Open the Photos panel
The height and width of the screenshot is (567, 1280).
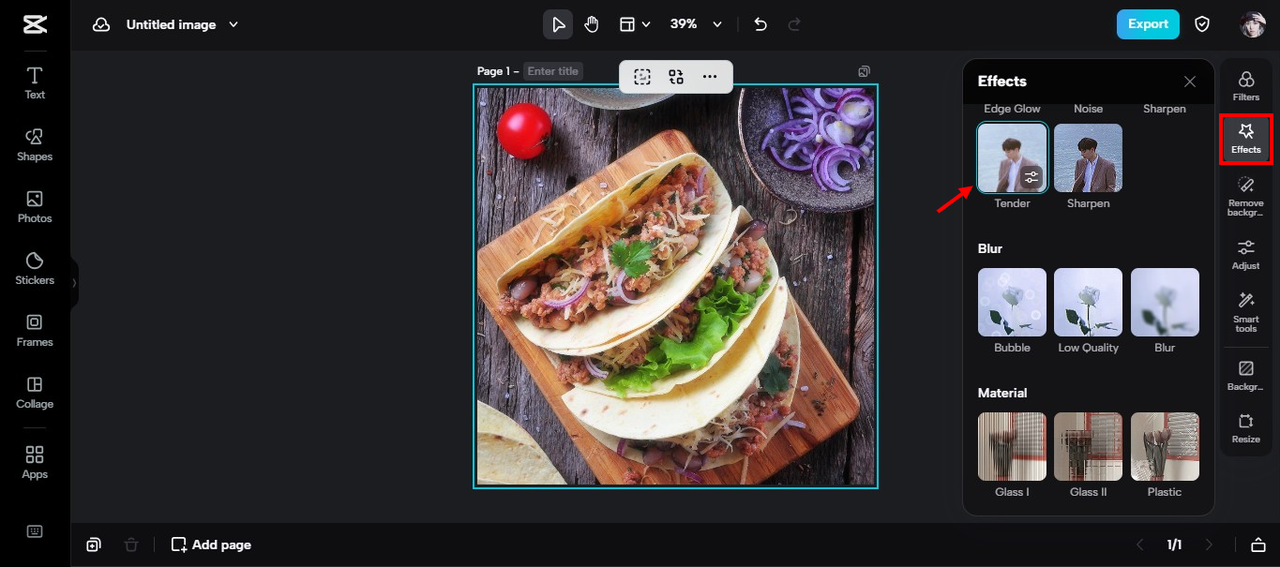(x=35, y=207)
